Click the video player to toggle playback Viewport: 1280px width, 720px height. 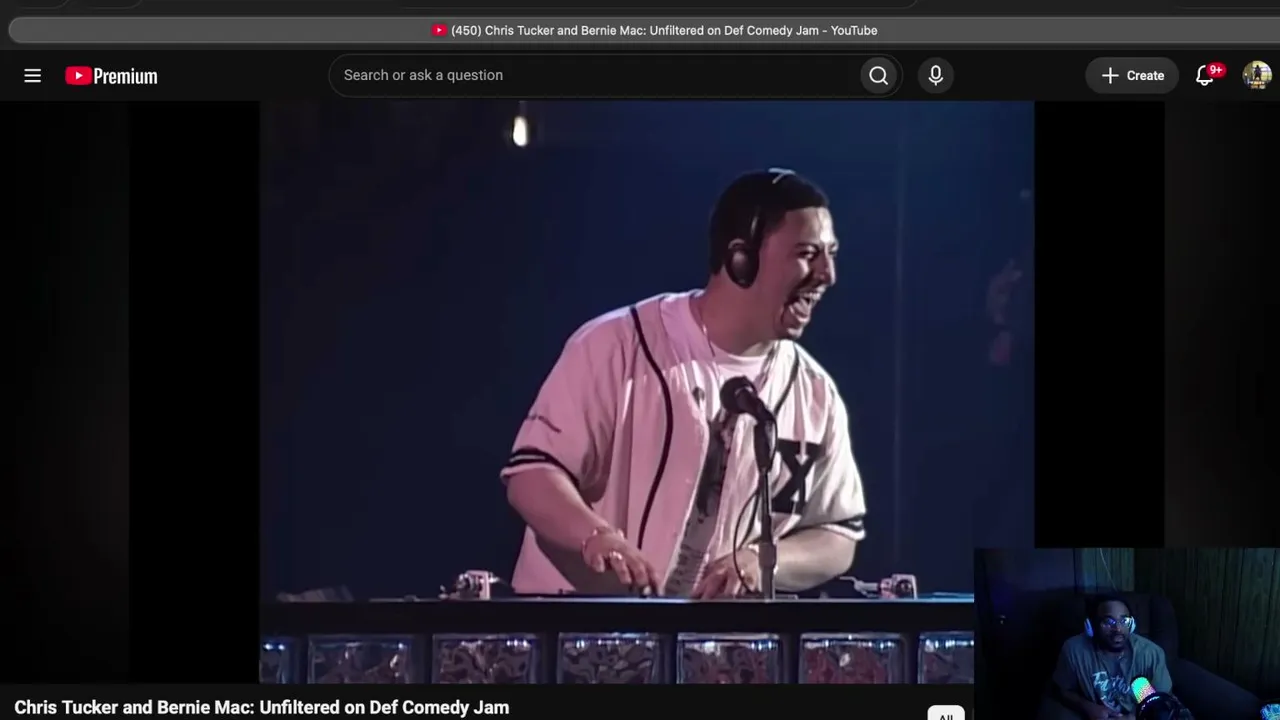click(646, 392)
